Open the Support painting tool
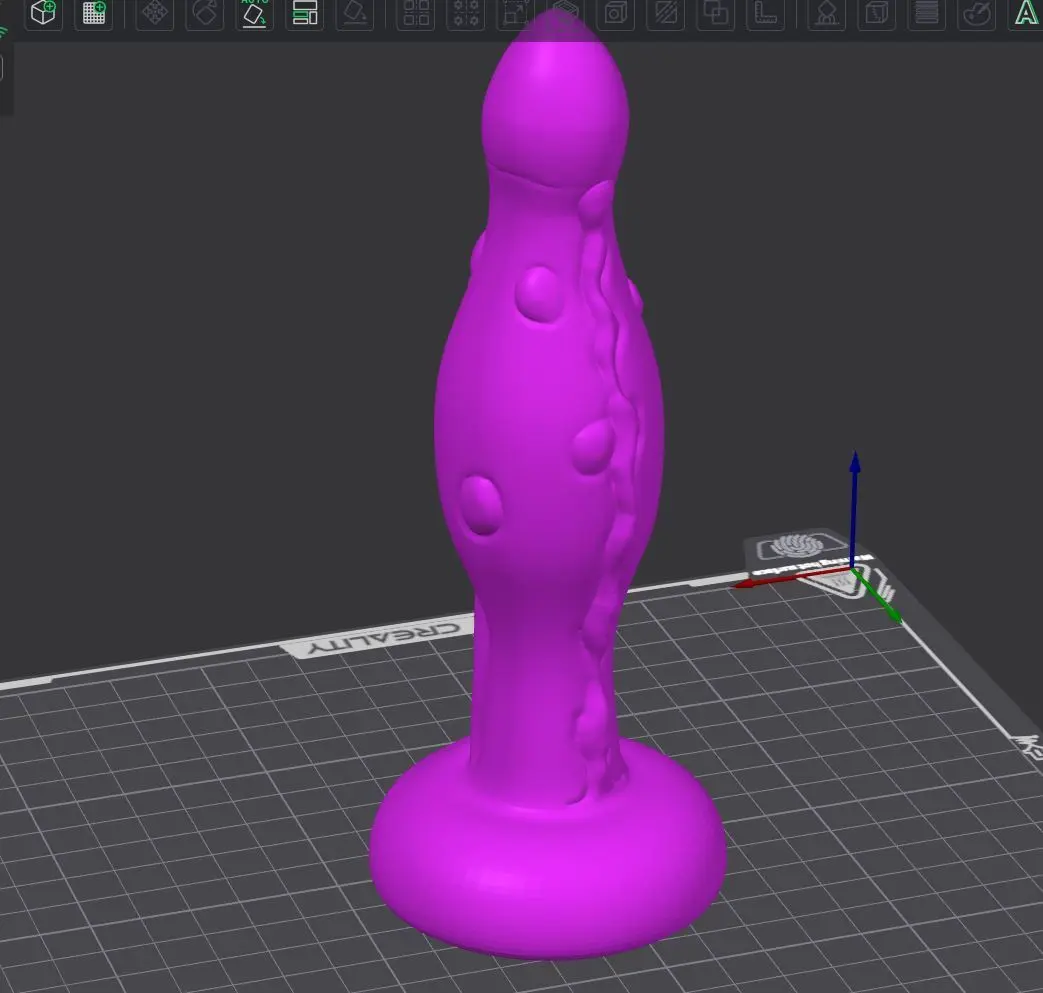The image size is (1043, 993). coord(827,13)
